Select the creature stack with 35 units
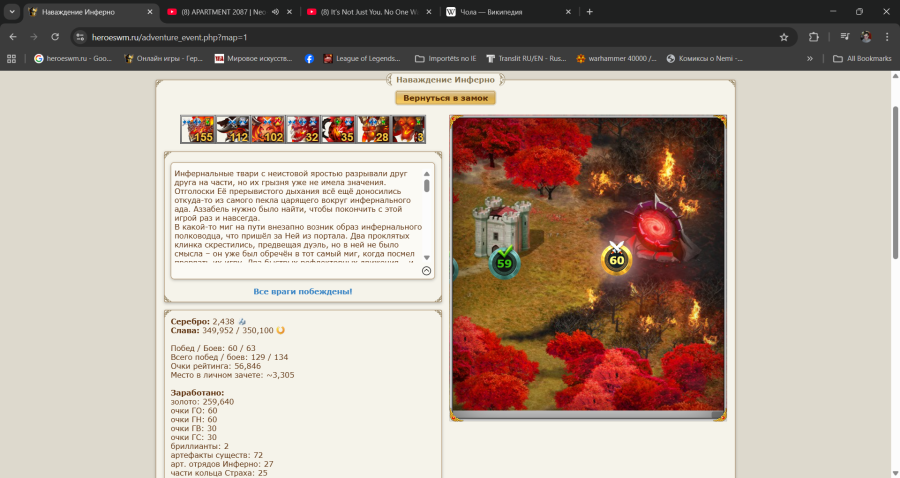Screen dimensions: 900x478 tap(338, 129)
